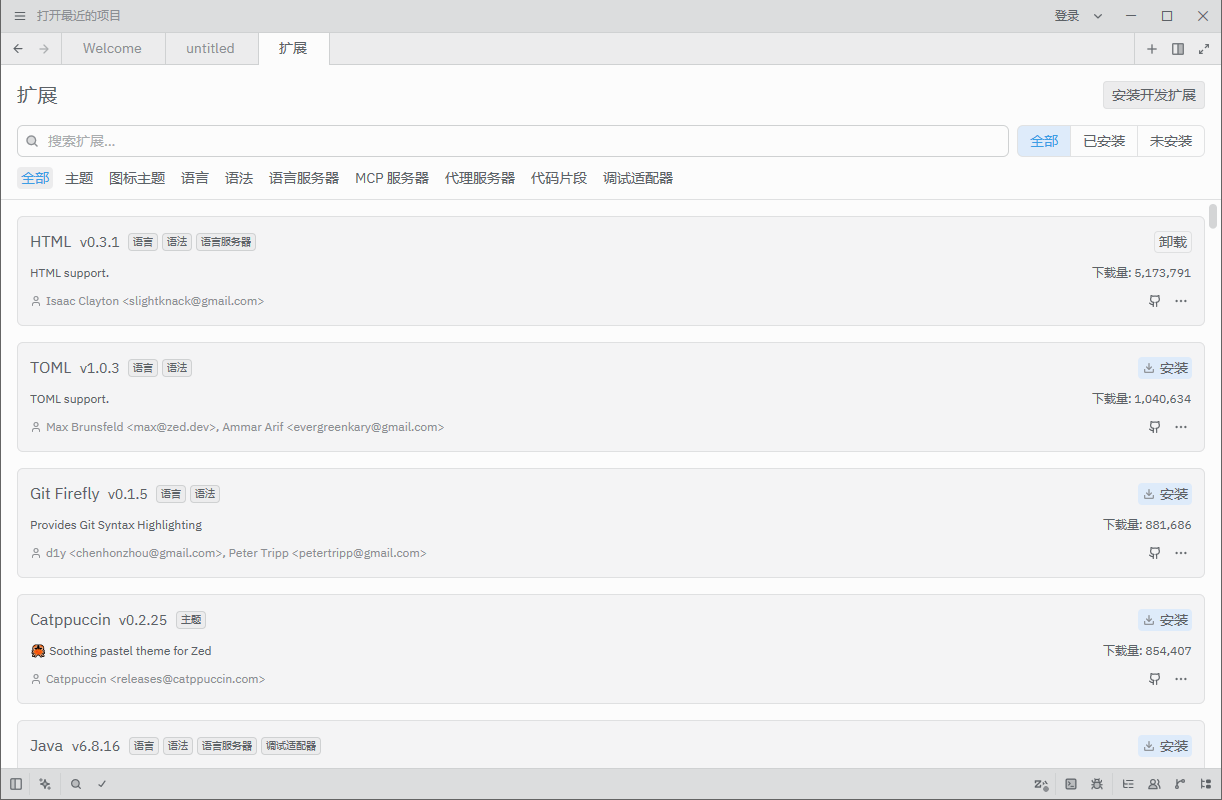Screen dimensions: 1222x800
Task: Filter extensions by 主题
Action: 79,178
